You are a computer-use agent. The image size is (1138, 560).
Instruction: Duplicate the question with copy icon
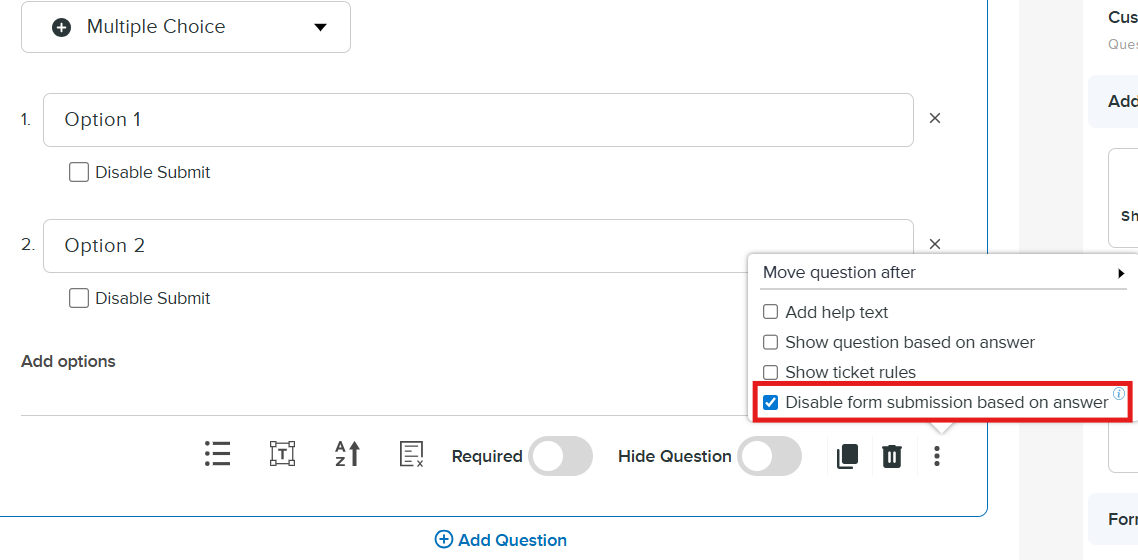pyautogui.click(x=847, y=457)
